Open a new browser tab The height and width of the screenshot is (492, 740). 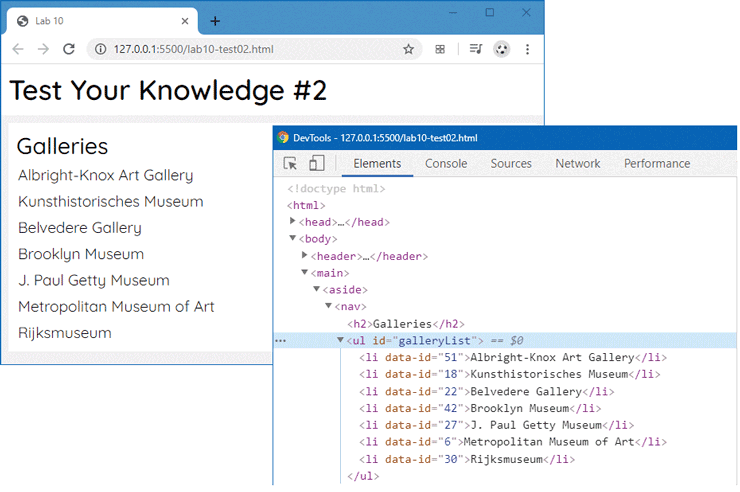(214, 20)
